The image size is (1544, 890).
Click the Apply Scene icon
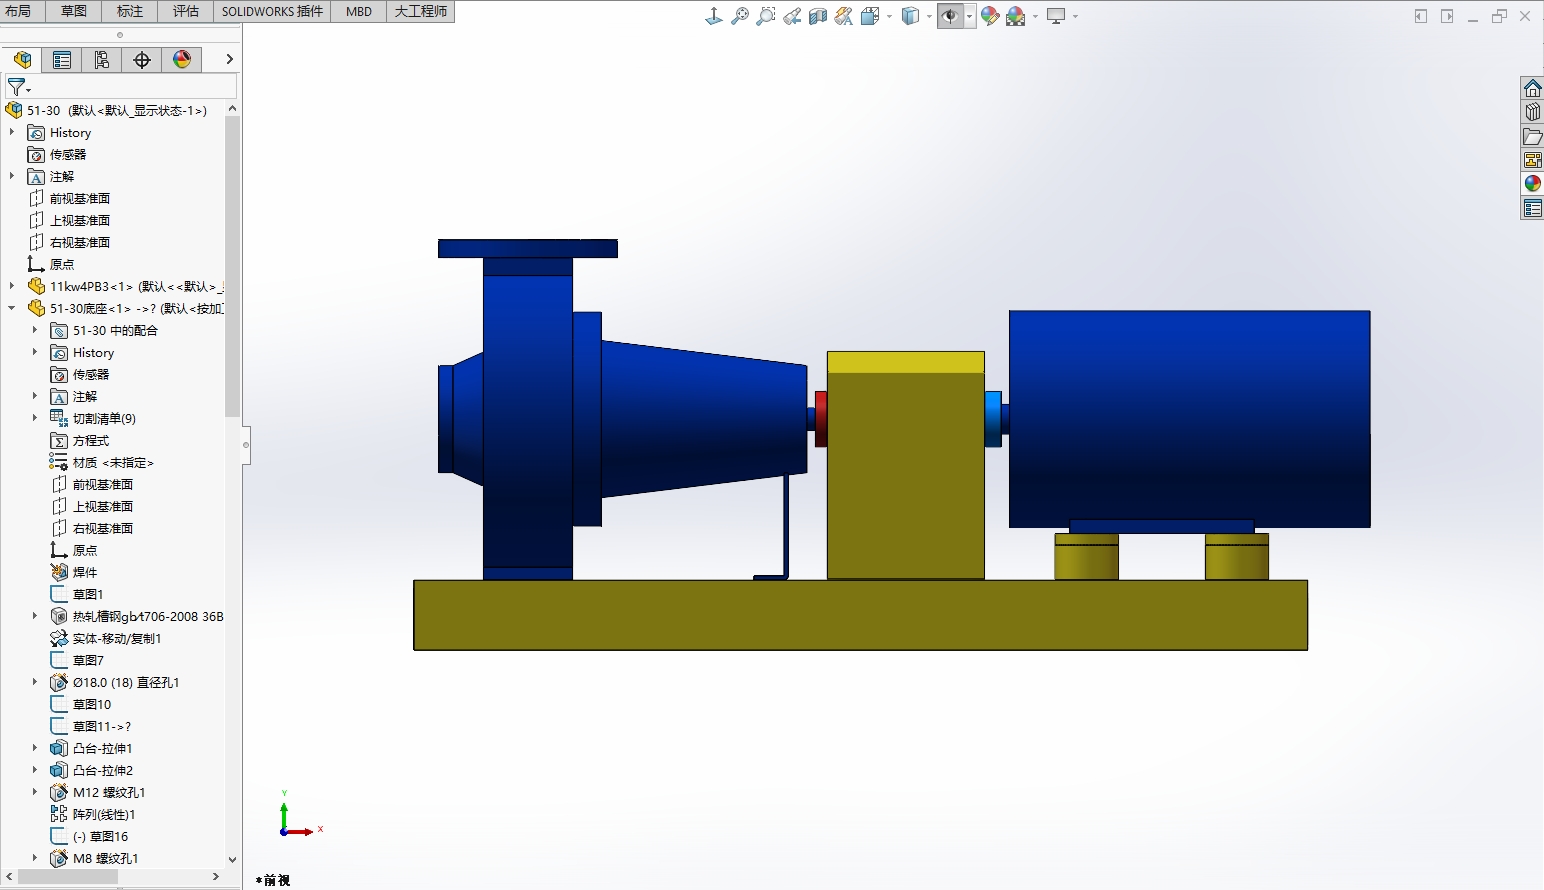click(1016, 16)
